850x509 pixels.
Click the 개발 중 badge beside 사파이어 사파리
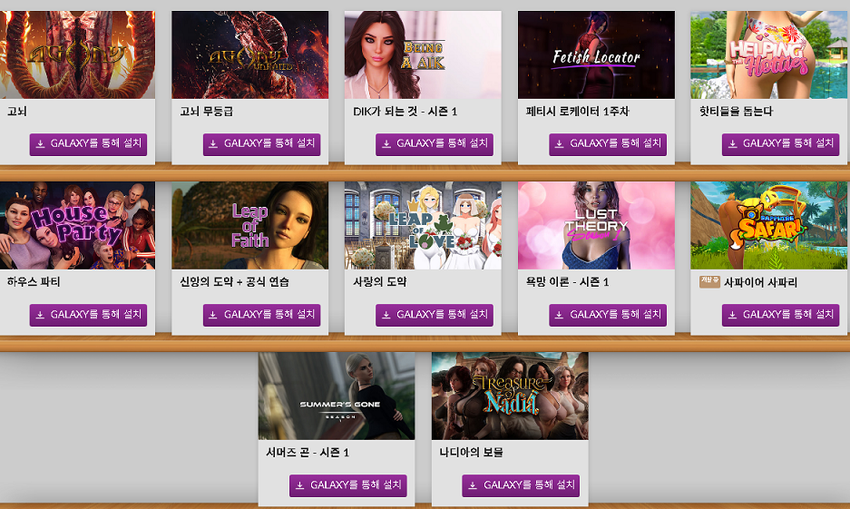709,282
